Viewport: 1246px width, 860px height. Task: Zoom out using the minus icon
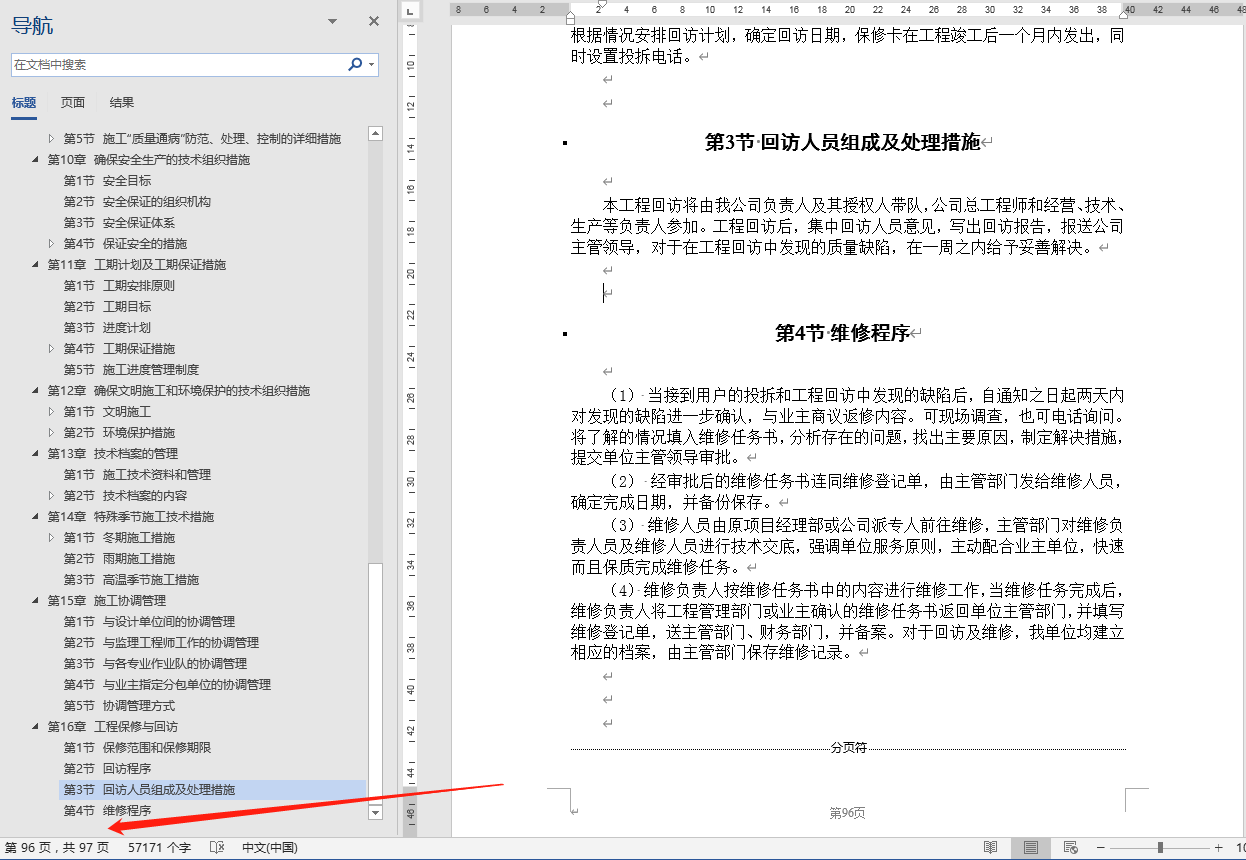1101,845
